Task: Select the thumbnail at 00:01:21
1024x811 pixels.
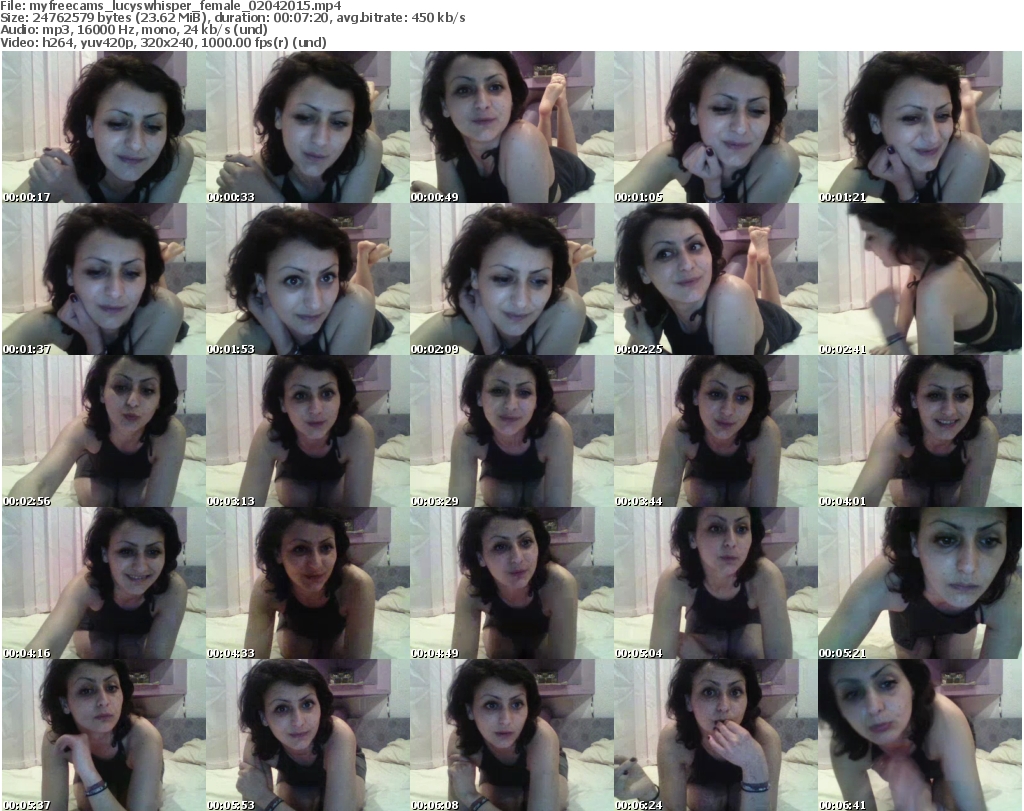Action: [920, 127]
